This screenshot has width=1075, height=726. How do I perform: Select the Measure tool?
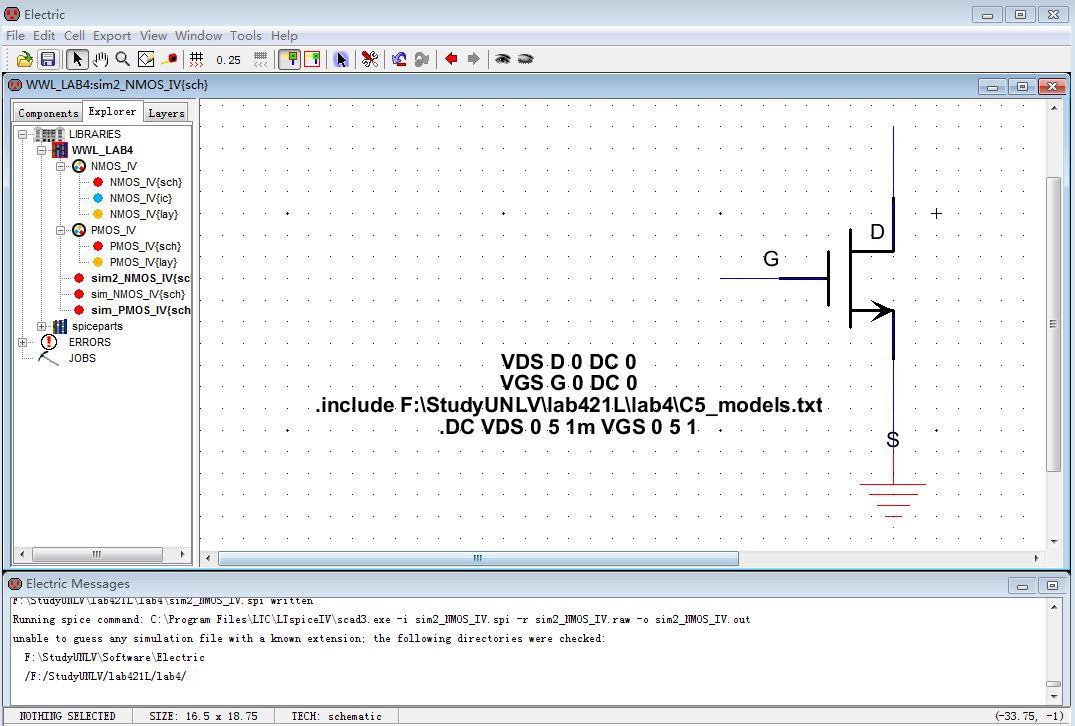click(x=170, y=60)
